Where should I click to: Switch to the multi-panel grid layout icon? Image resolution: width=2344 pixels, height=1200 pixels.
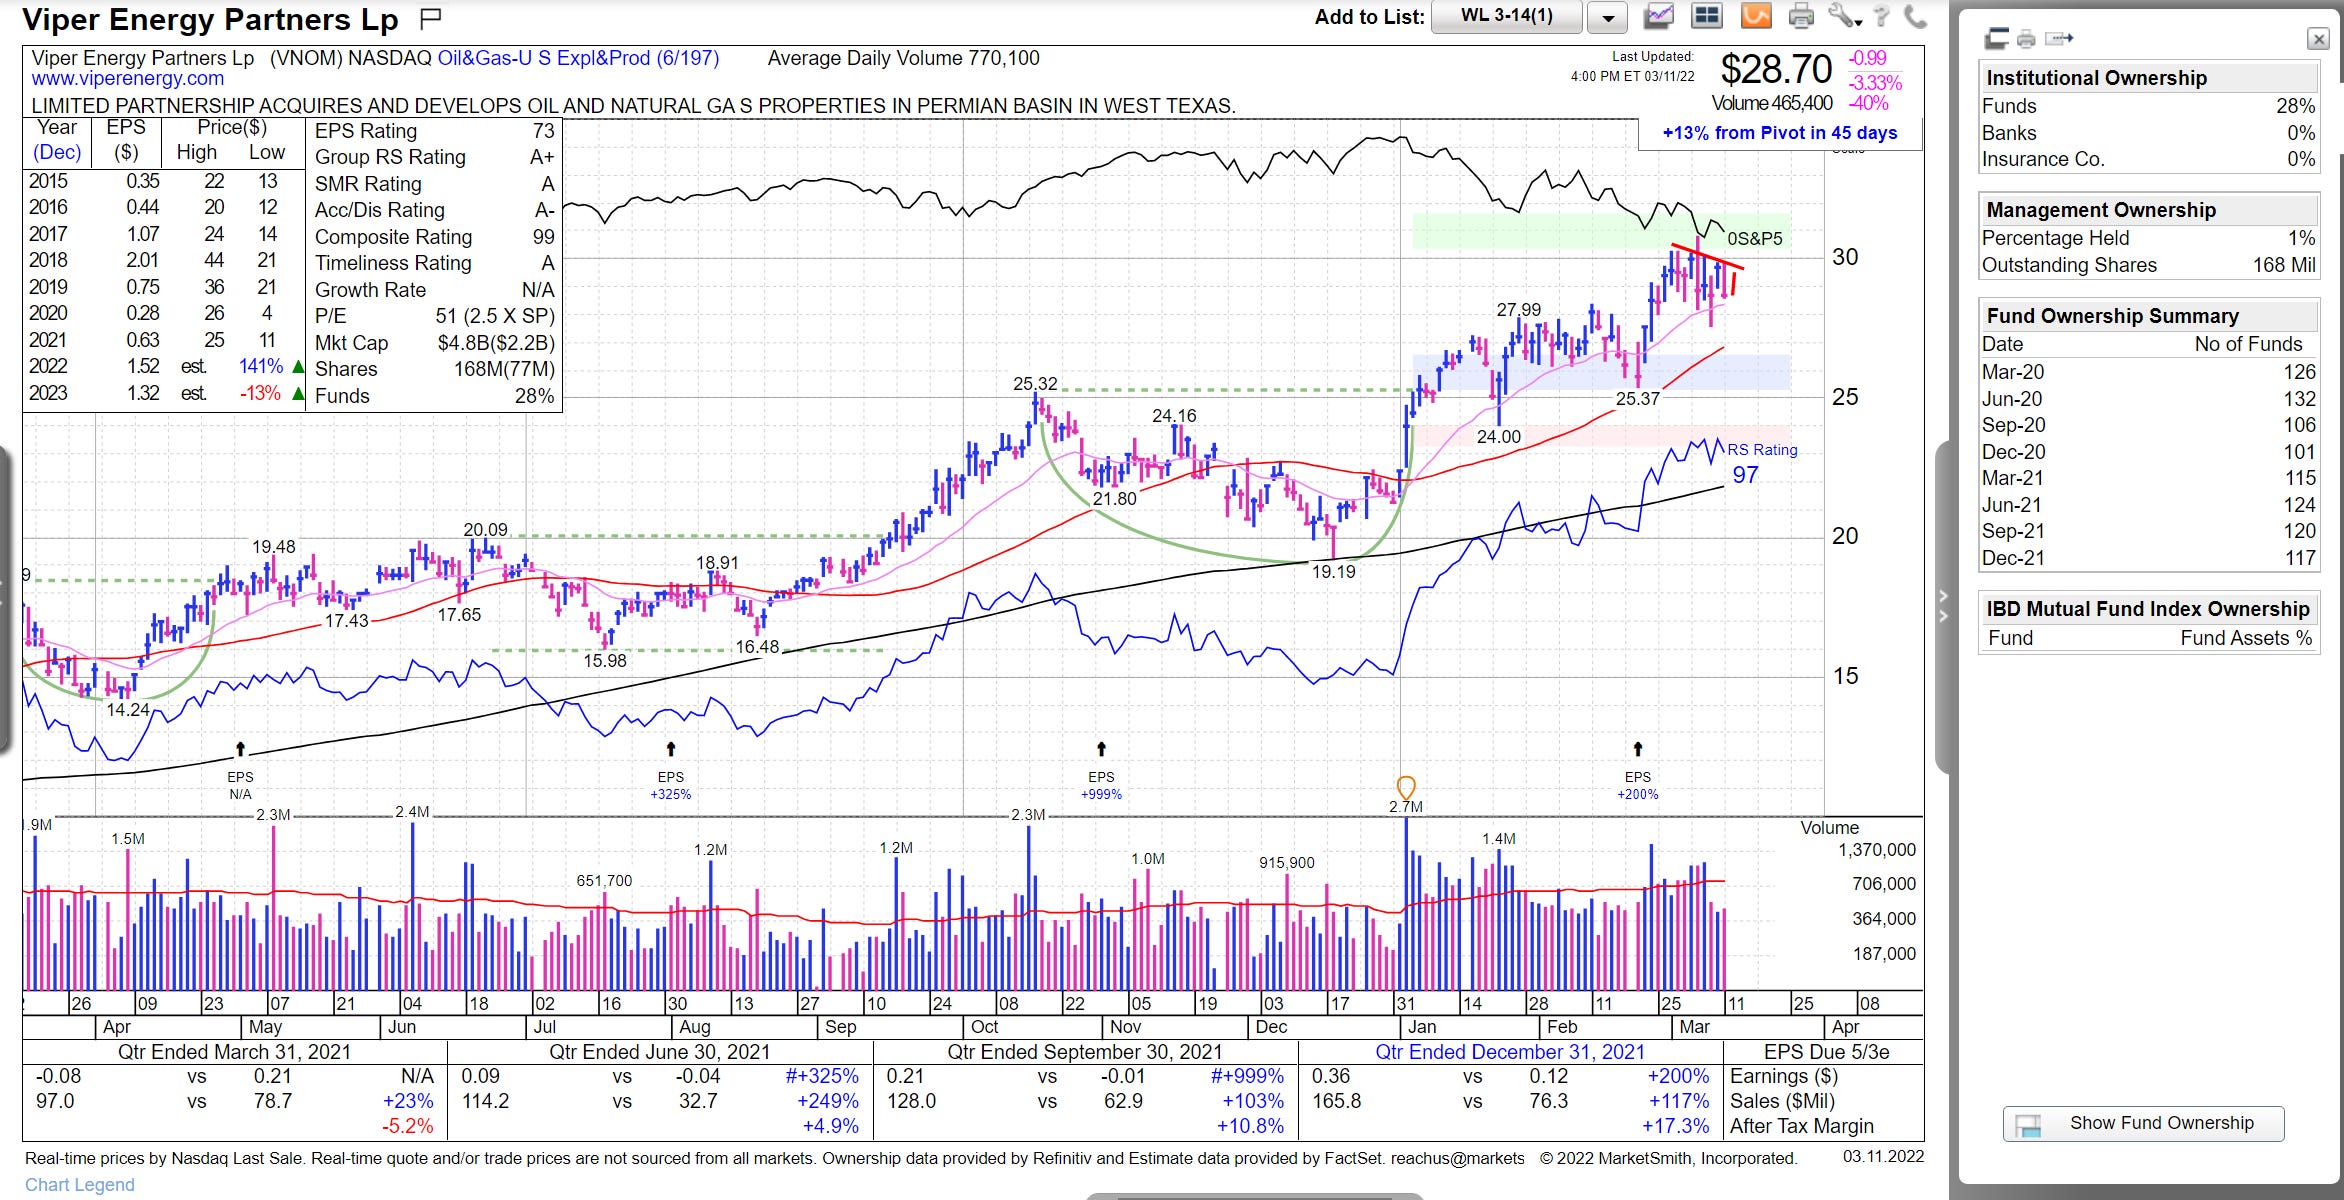tap(1706, 16)
